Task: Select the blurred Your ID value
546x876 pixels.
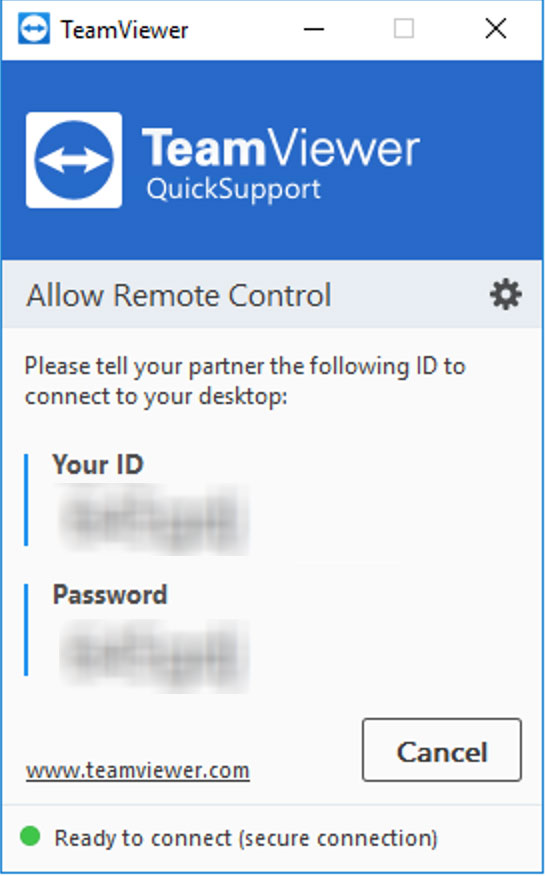Action: (x=154, y=520)
